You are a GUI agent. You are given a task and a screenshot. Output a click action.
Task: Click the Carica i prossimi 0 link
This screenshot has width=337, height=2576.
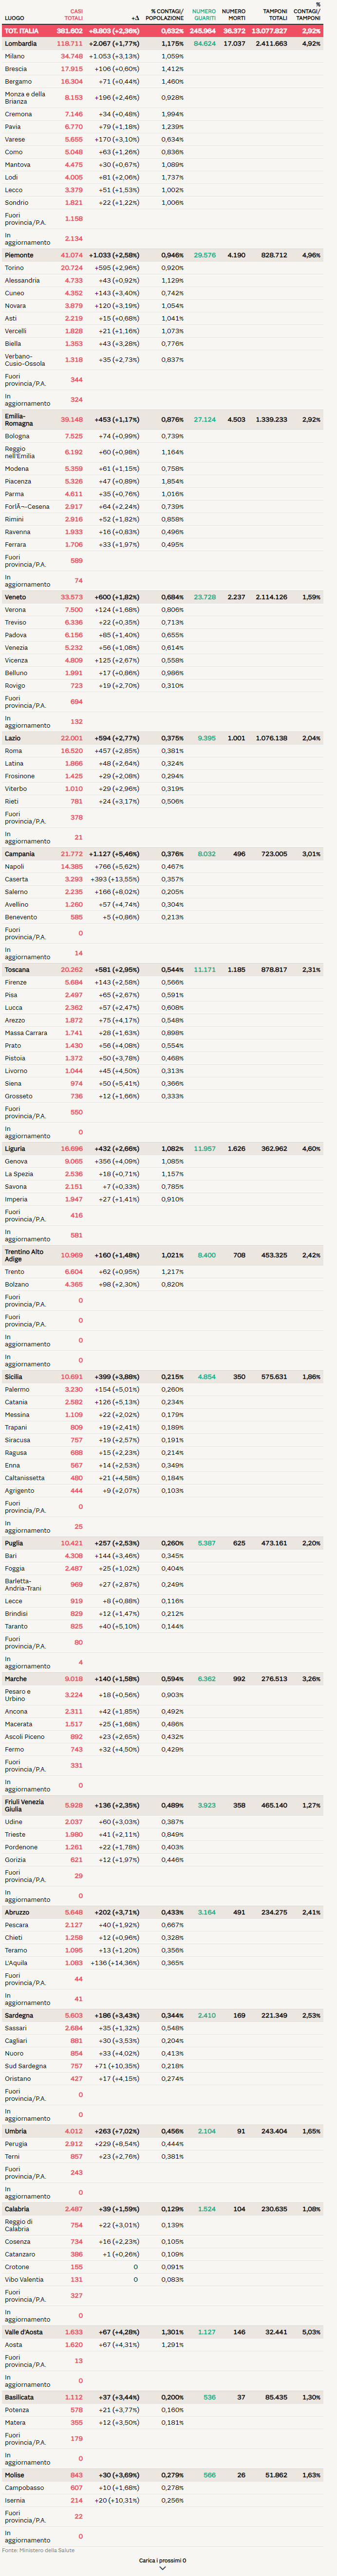coord(162,2560)
